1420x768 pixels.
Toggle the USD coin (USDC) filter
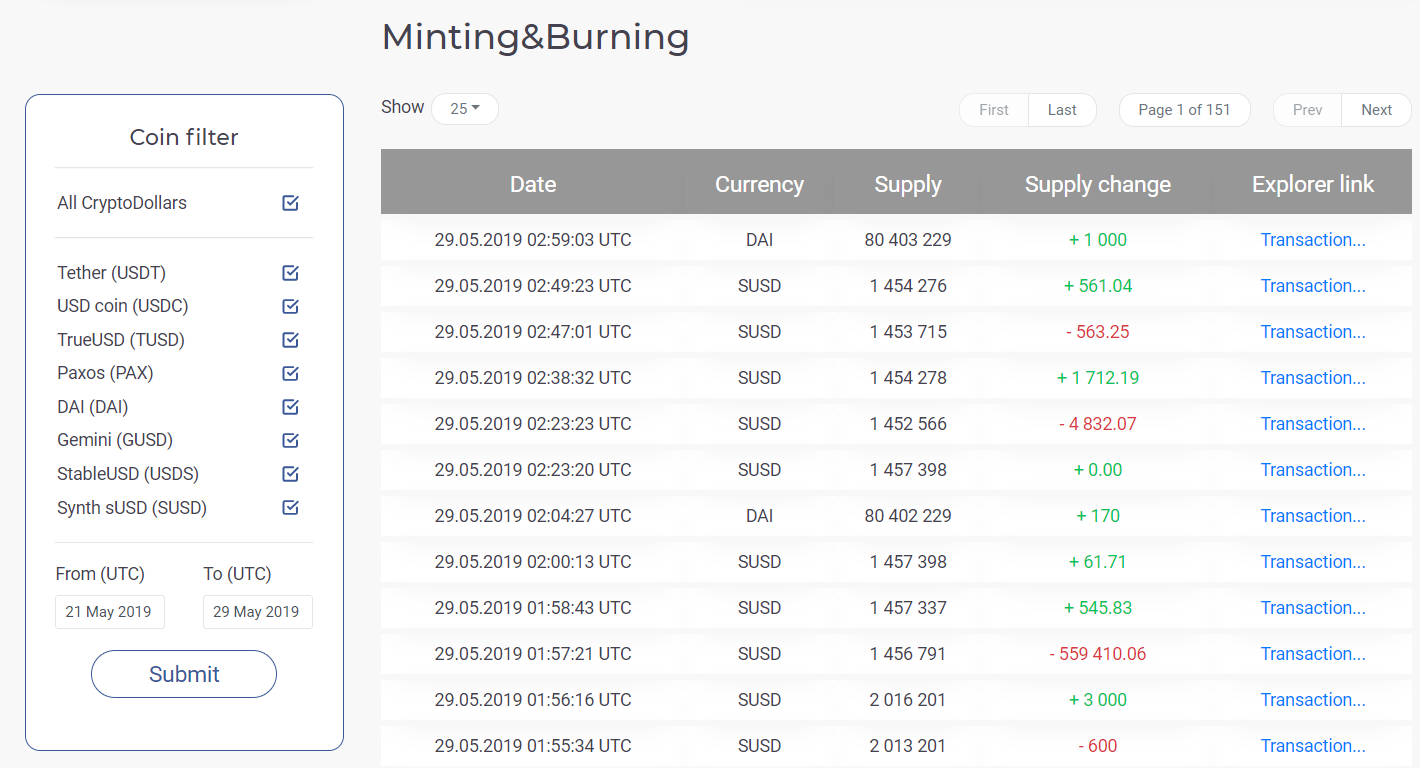290,306
